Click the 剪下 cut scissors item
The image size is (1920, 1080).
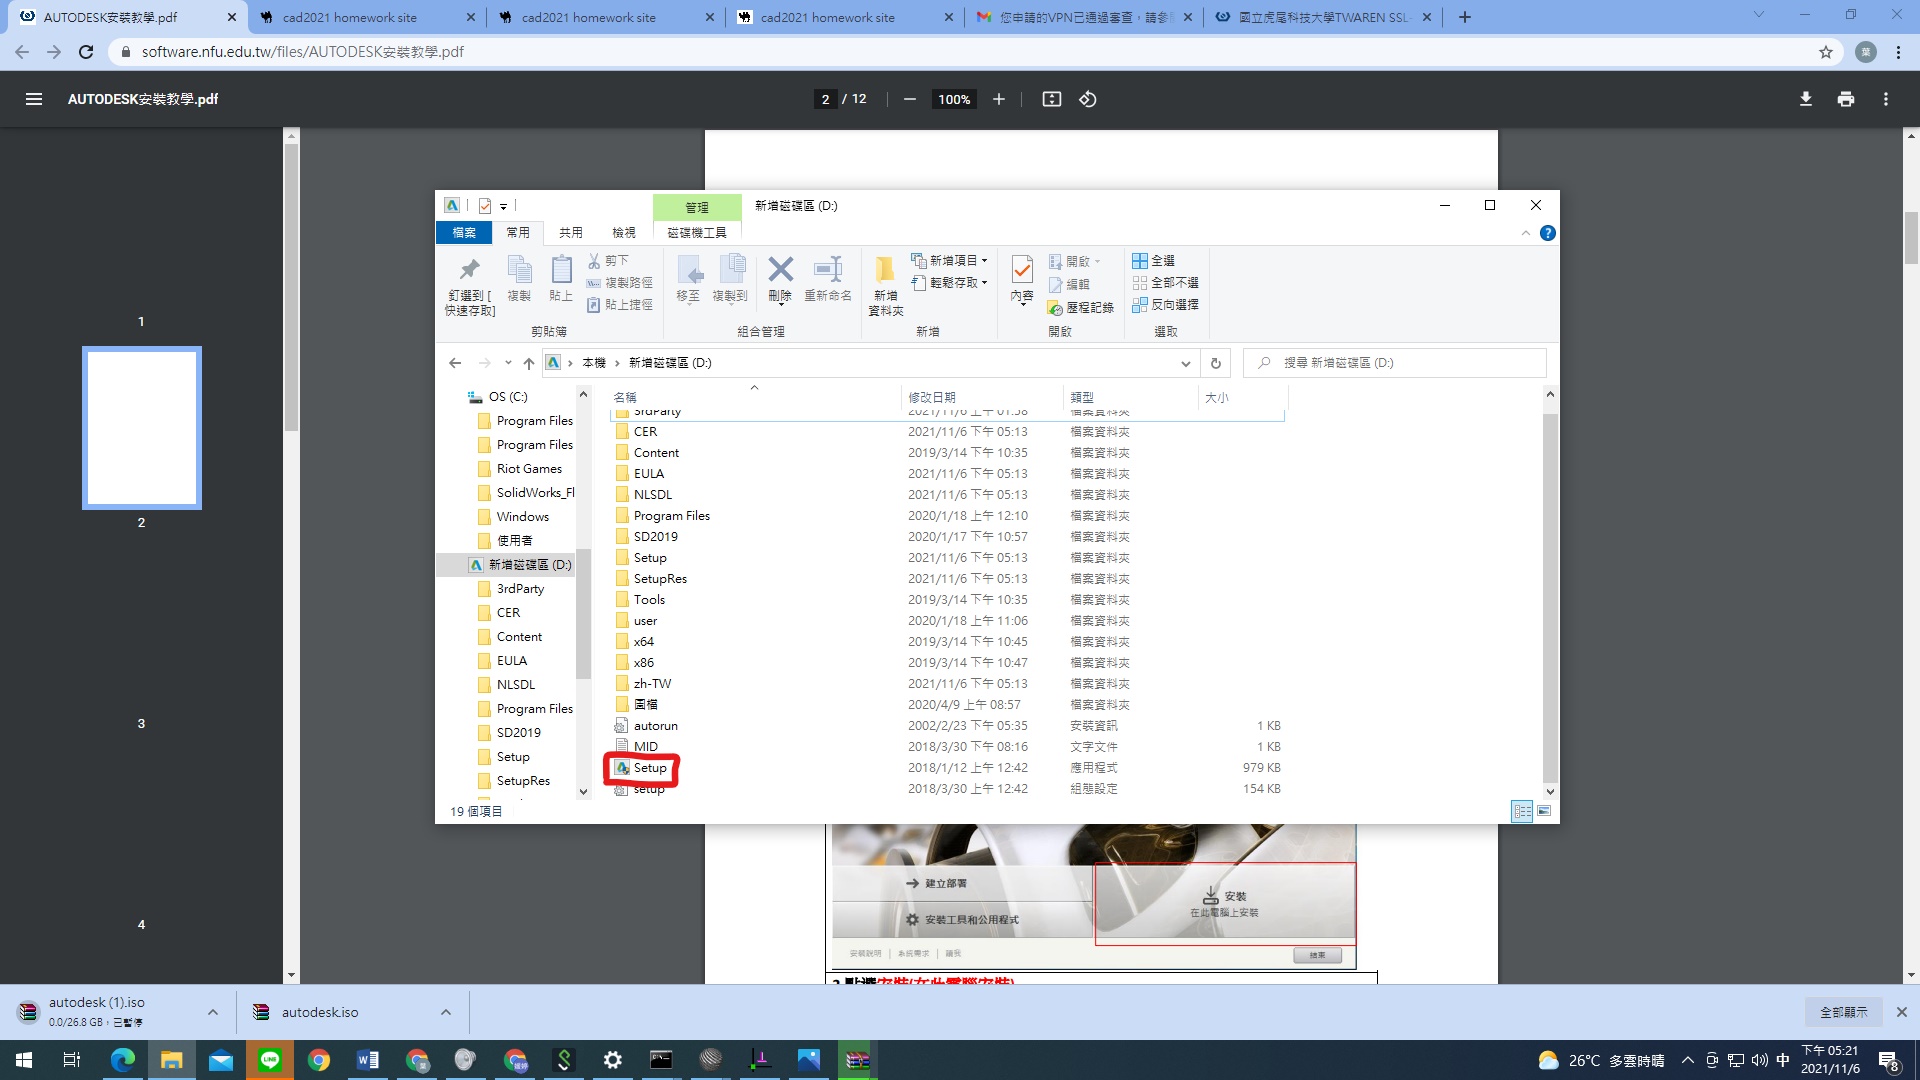608,260
